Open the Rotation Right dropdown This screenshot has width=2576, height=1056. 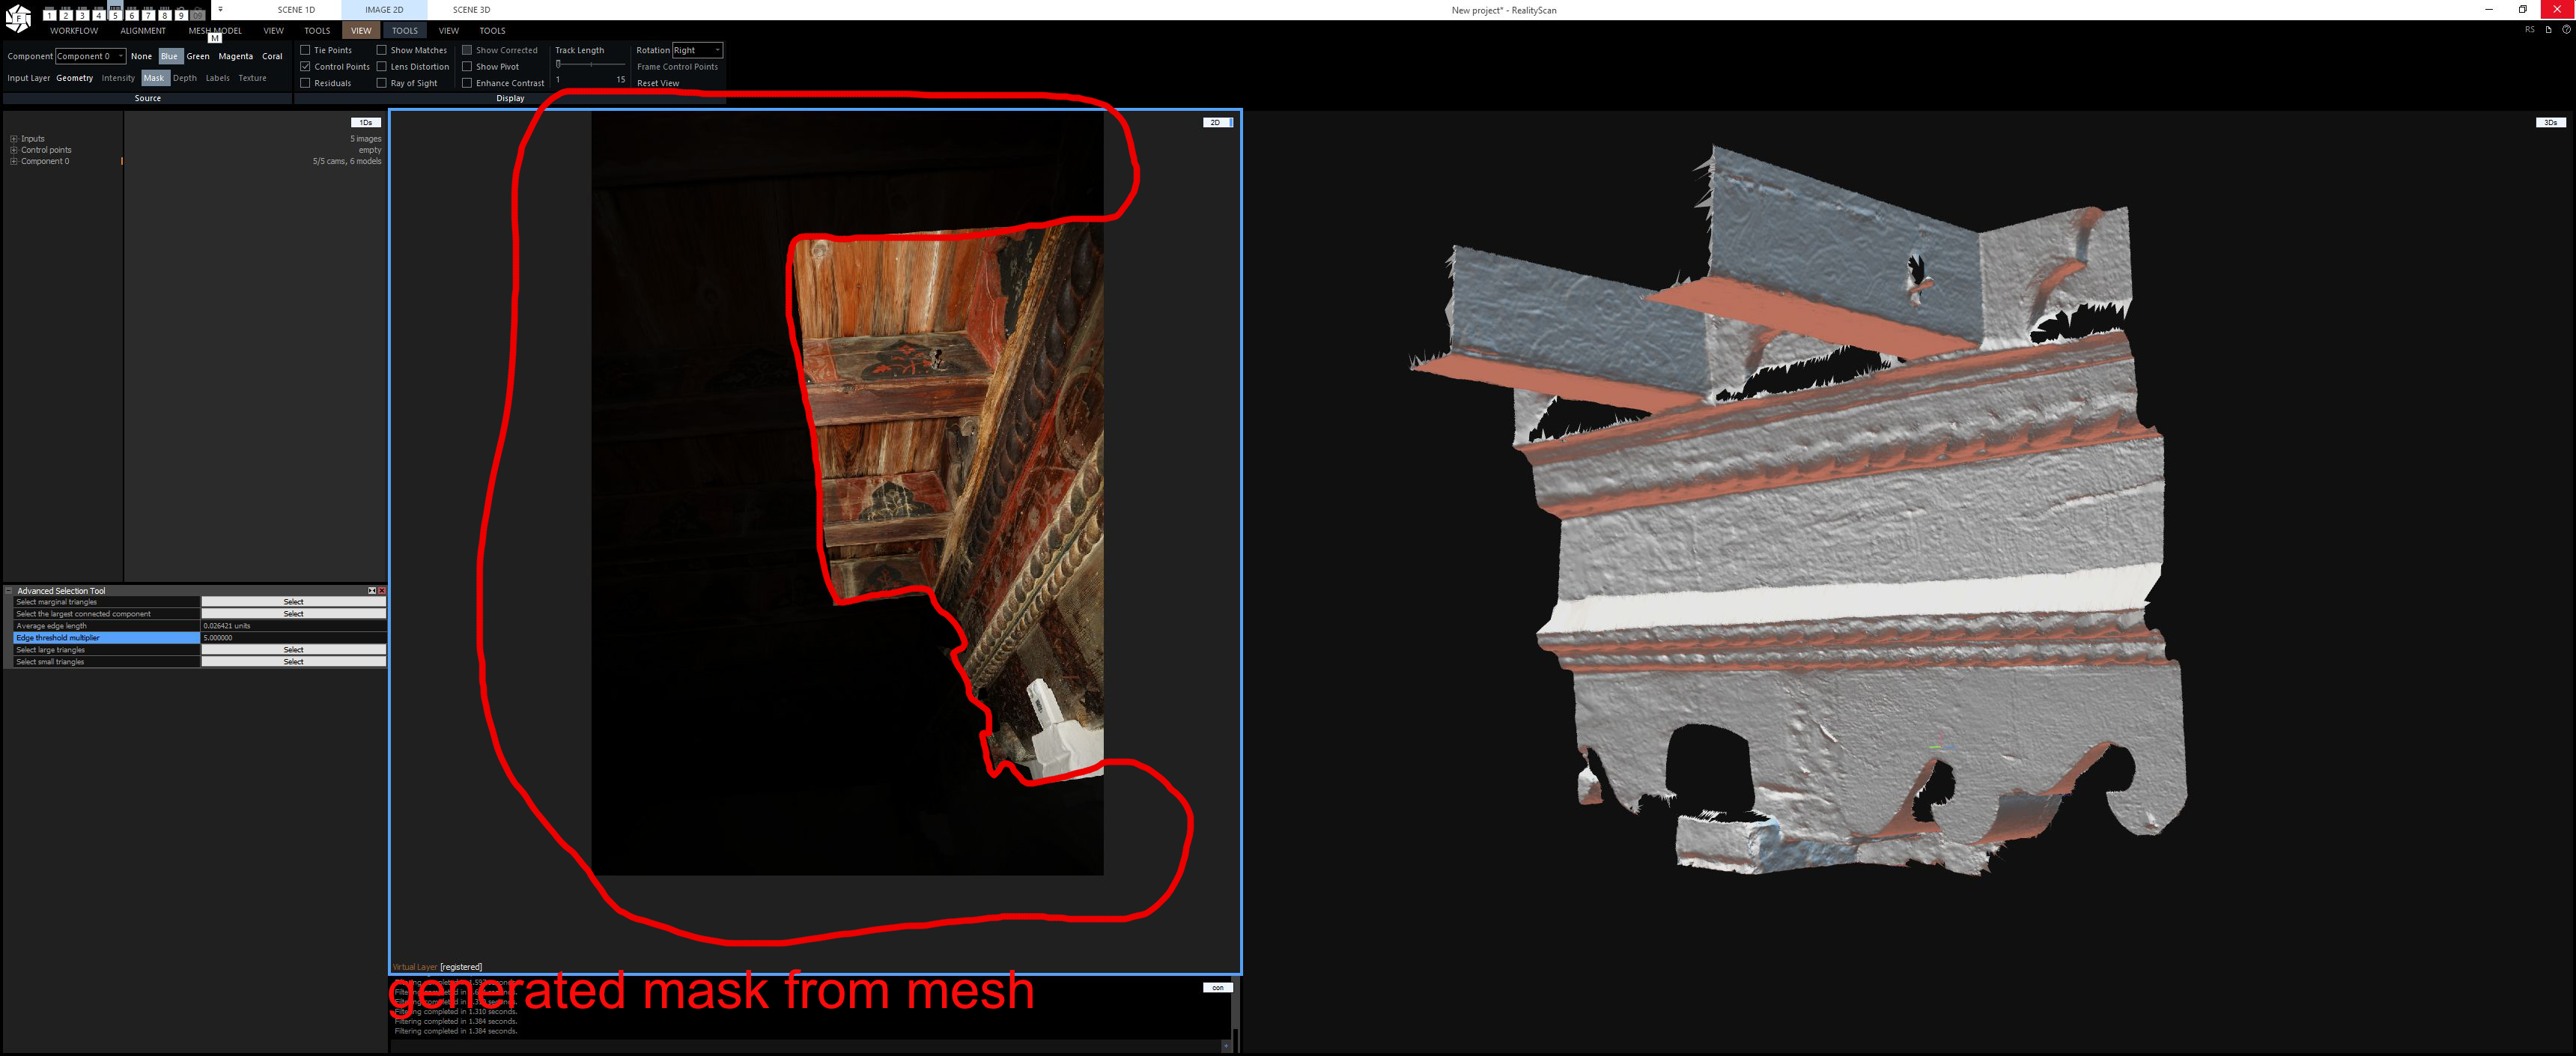[x=697, y=50]
